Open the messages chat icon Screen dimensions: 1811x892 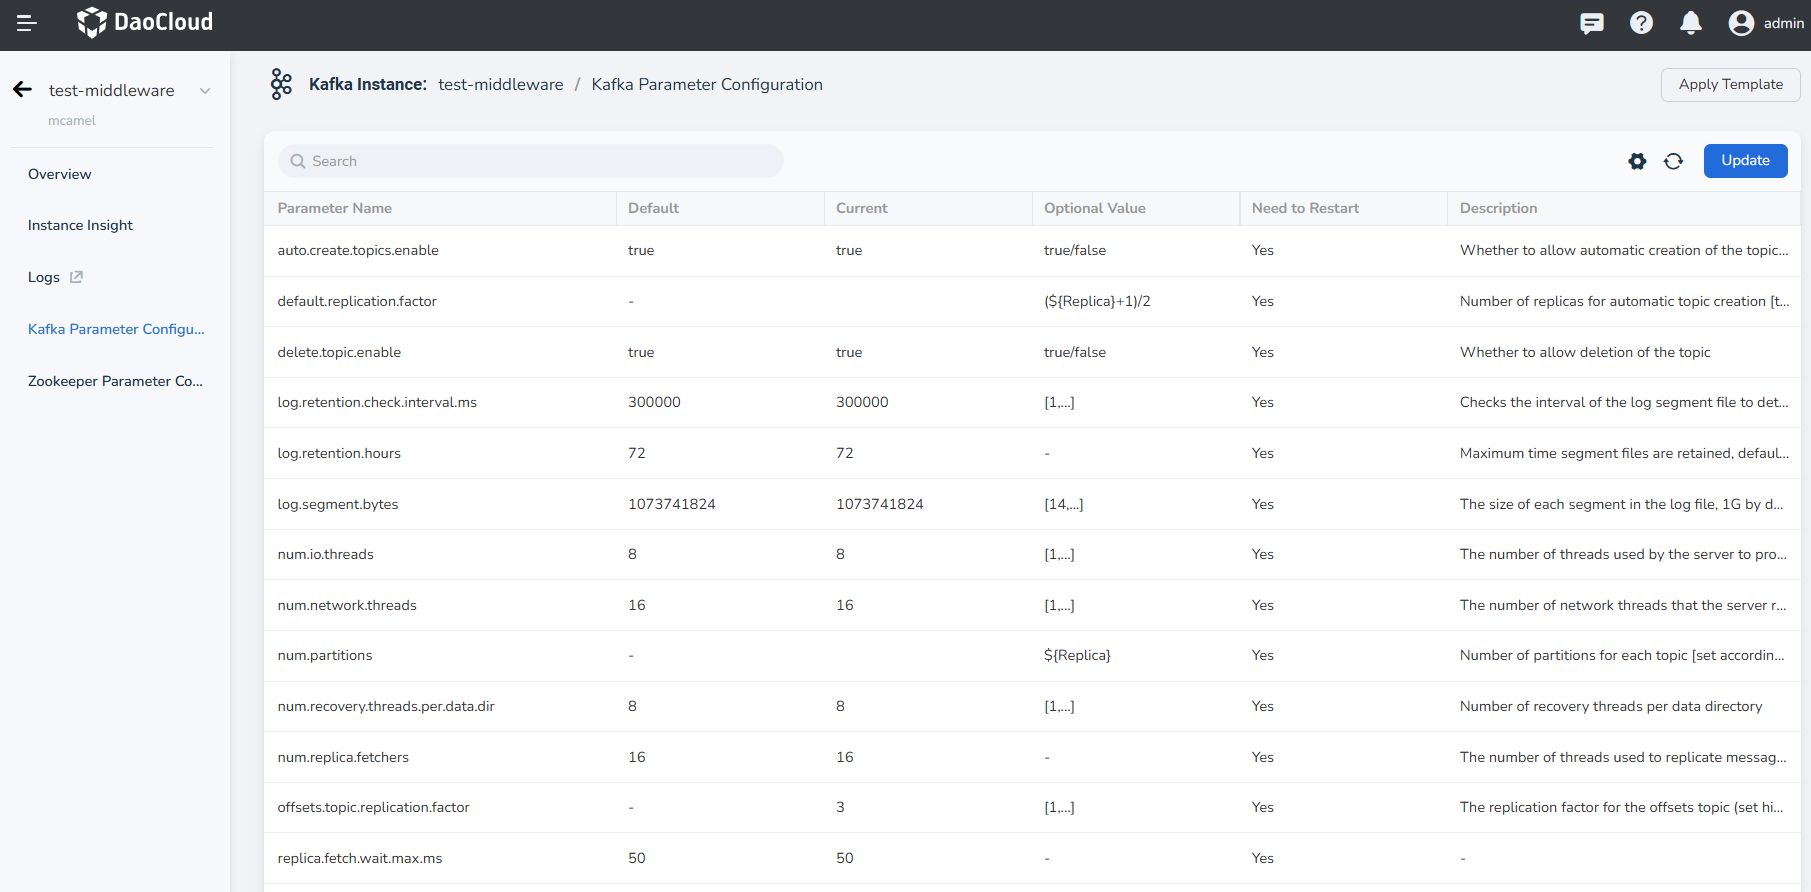1591,23
